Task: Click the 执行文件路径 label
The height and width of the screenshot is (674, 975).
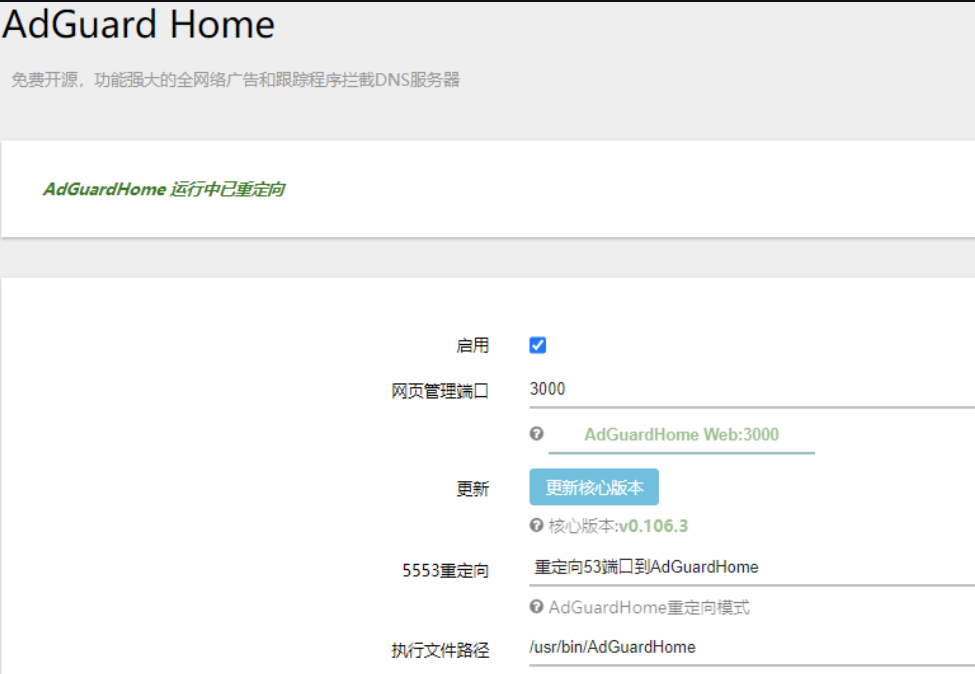Action: (x=440, y=650)
